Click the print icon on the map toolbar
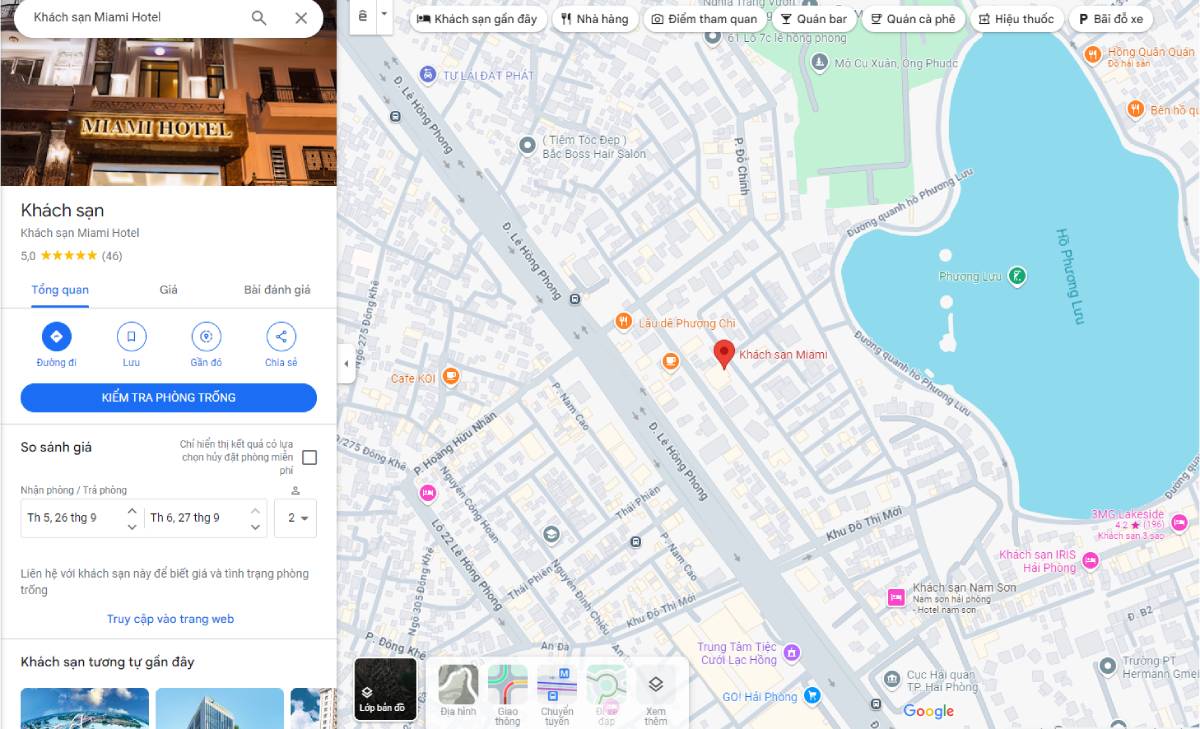This screenshot has height=729, width=1200. click(362, 17)
